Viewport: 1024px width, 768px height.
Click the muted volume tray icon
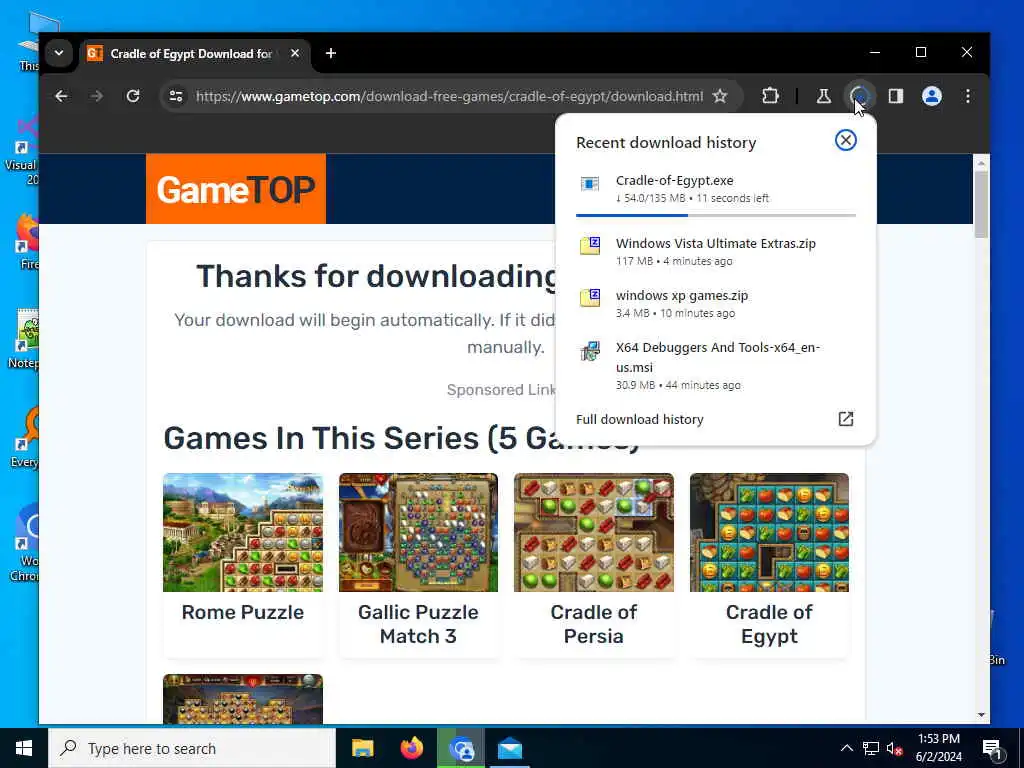pos(895,749)
